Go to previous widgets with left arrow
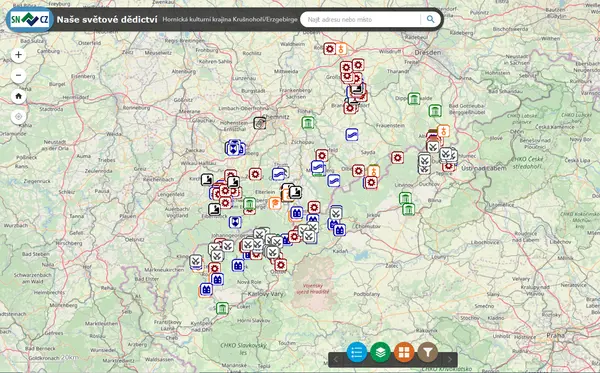The height and width of the screenshot is (373, 600). pyautogui.click(x=336, y=359)
